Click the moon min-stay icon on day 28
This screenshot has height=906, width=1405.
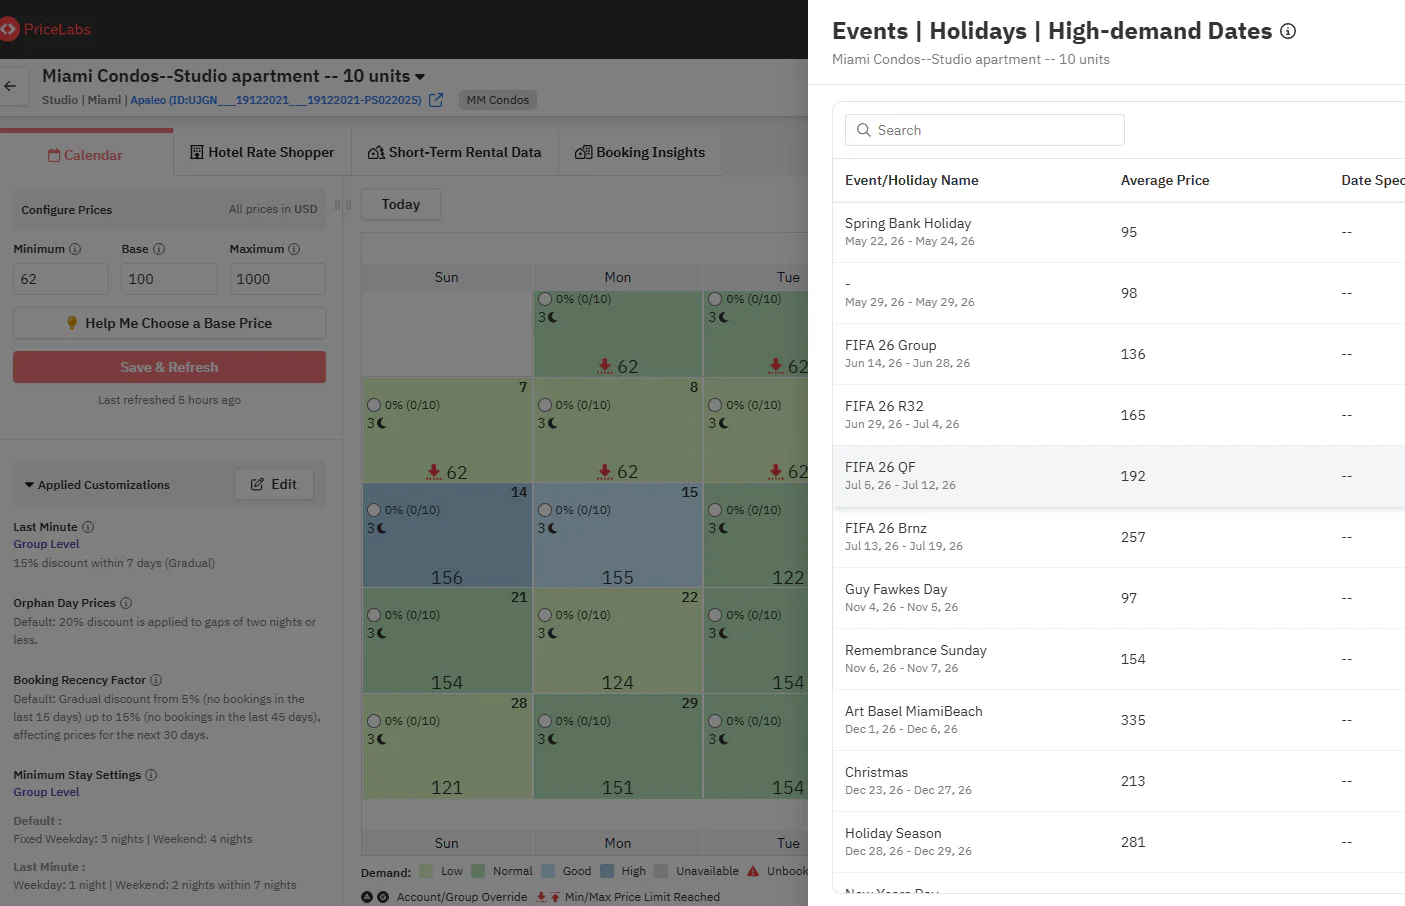click(381, 739)
